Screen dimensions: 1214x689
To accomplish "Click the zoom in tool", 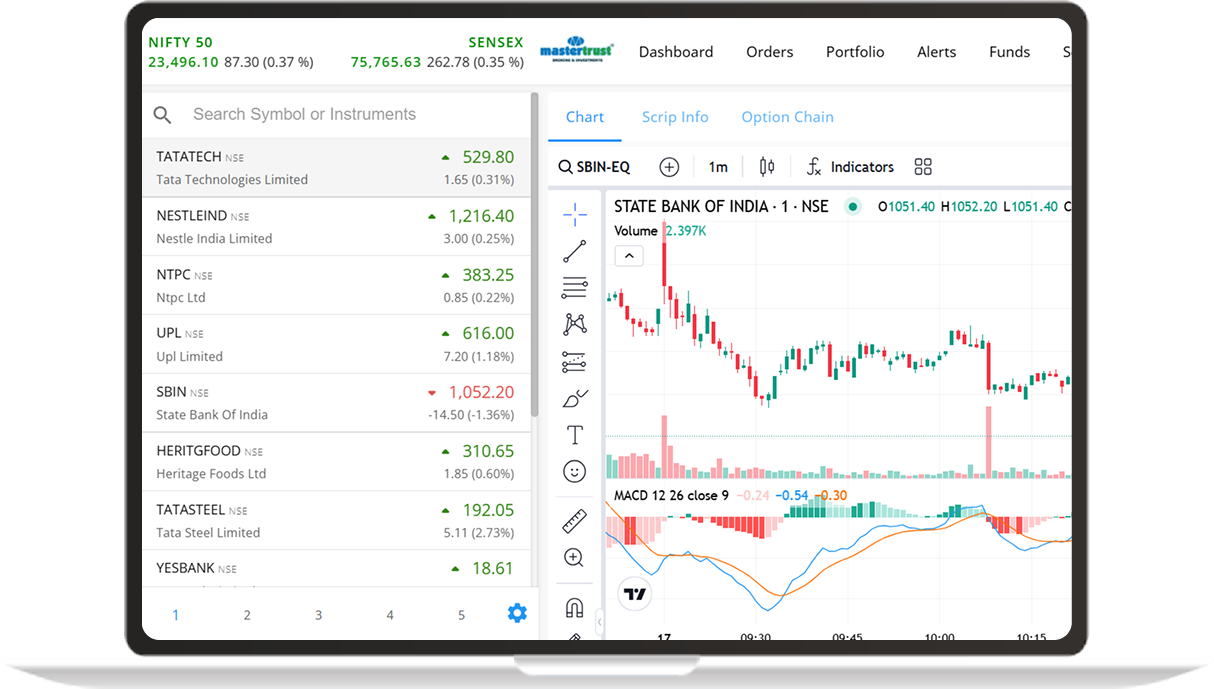I will click(575, 558).
